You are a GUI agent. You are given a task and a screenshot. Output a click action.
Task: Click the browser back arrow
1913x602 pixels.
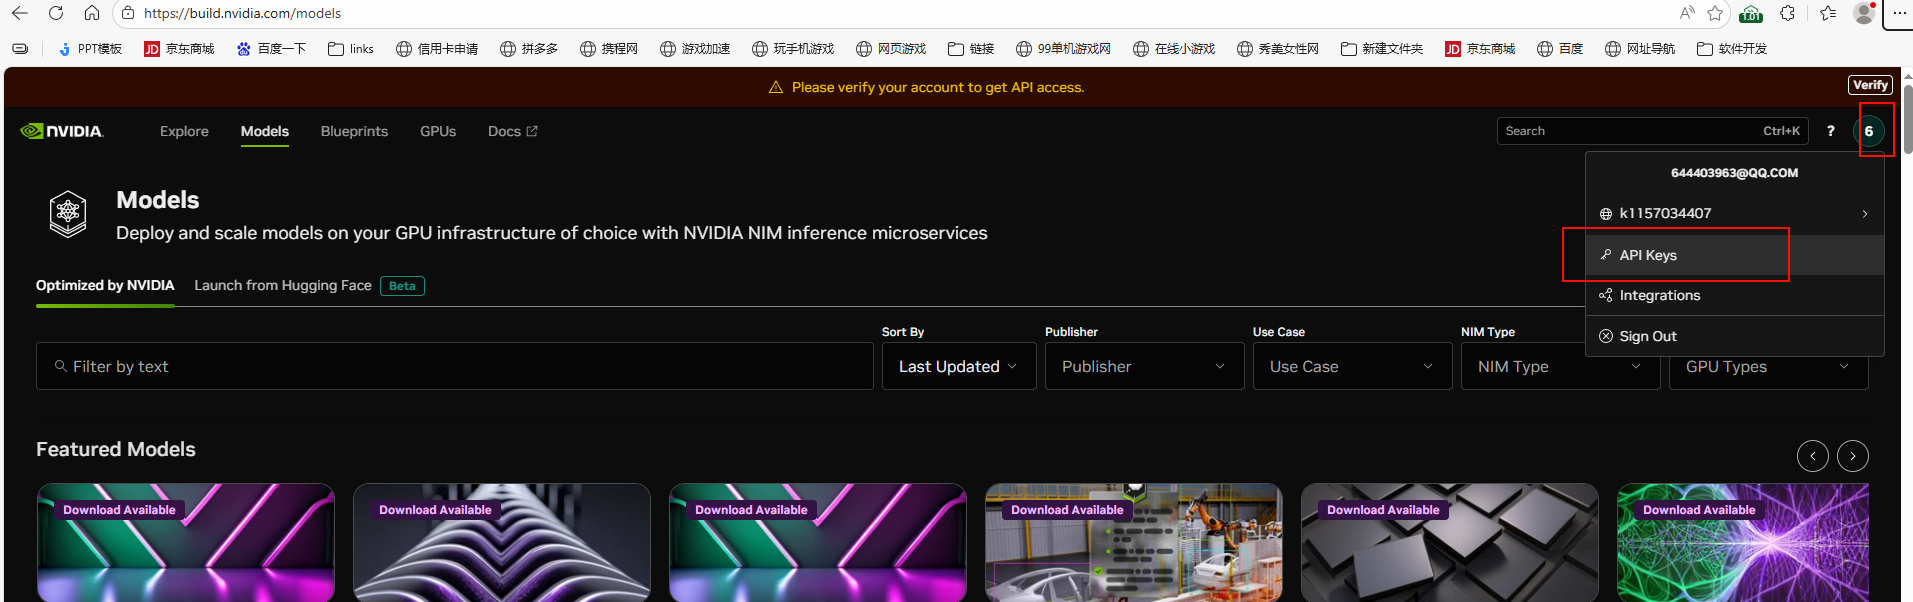click(x=20, y=13)
